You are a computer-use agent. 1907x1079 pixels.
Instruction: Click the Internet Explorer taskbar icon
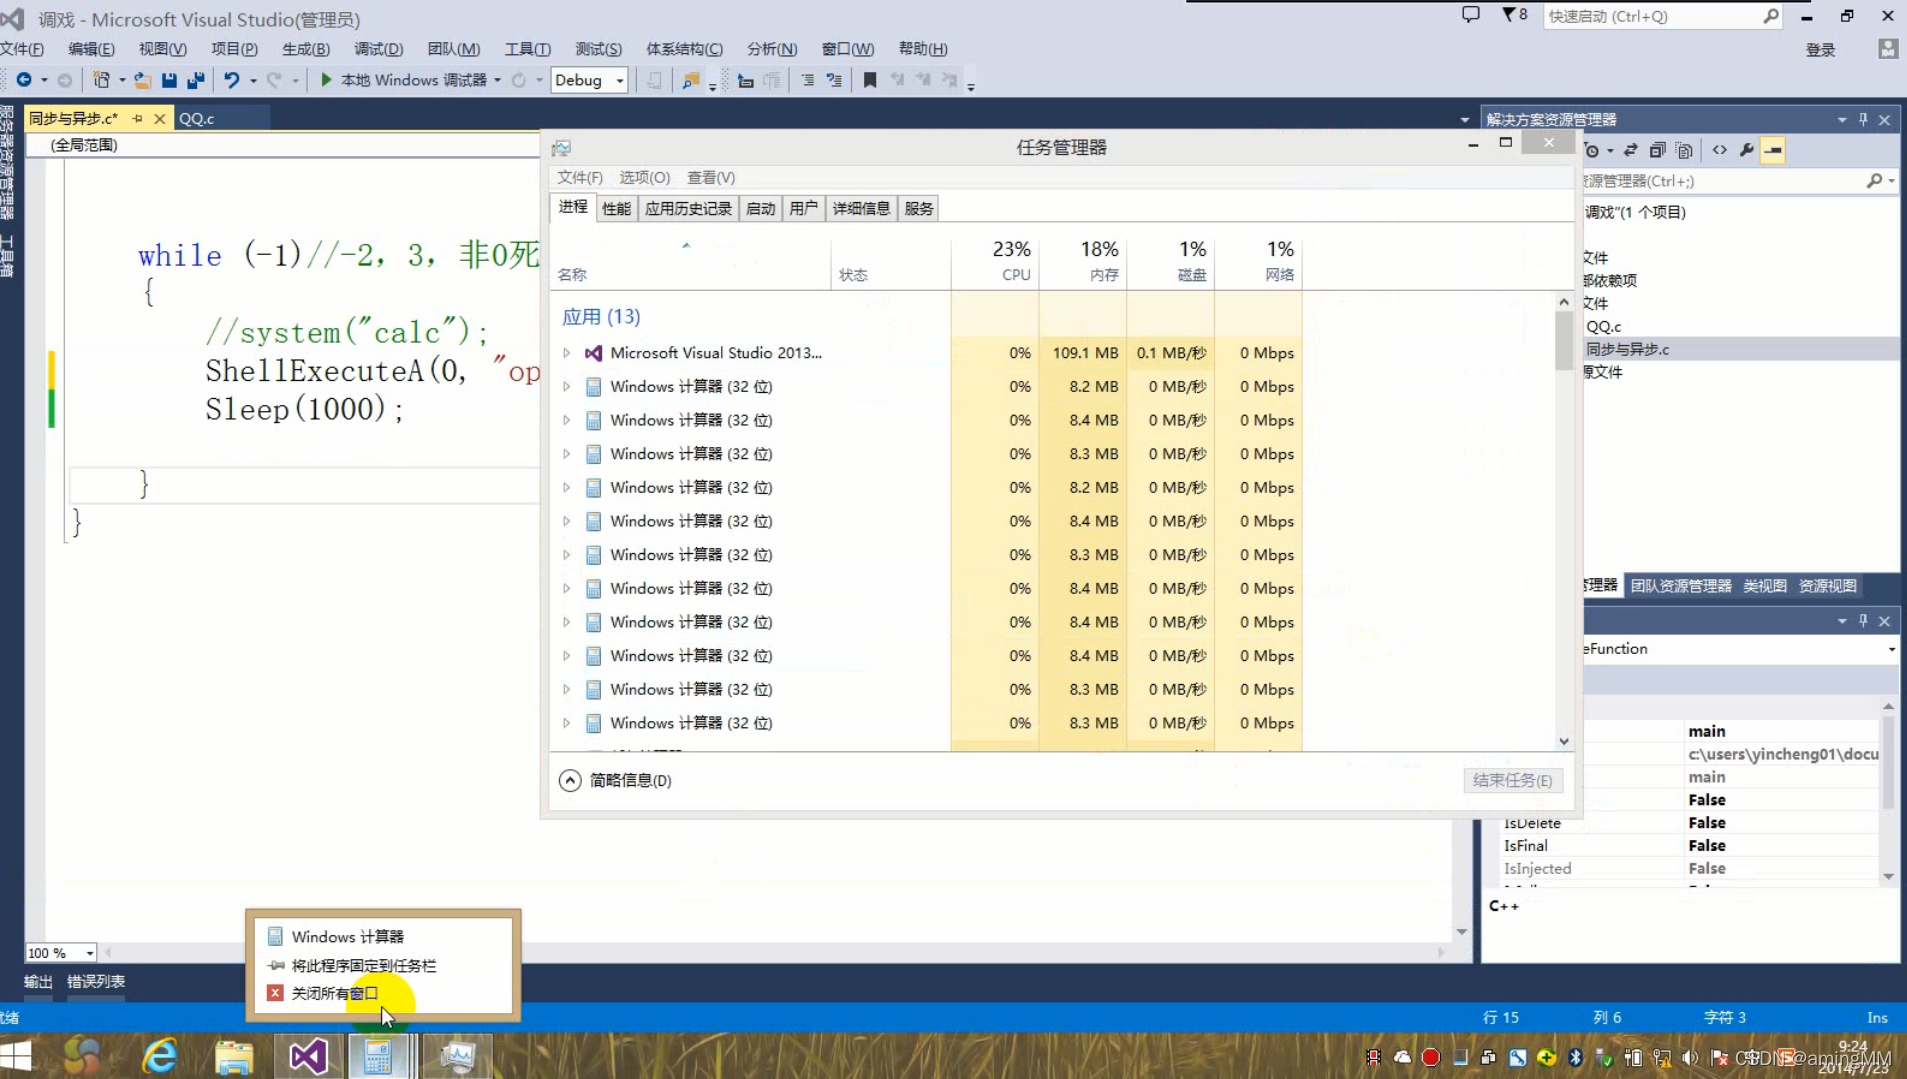[x=160, y=1056]
